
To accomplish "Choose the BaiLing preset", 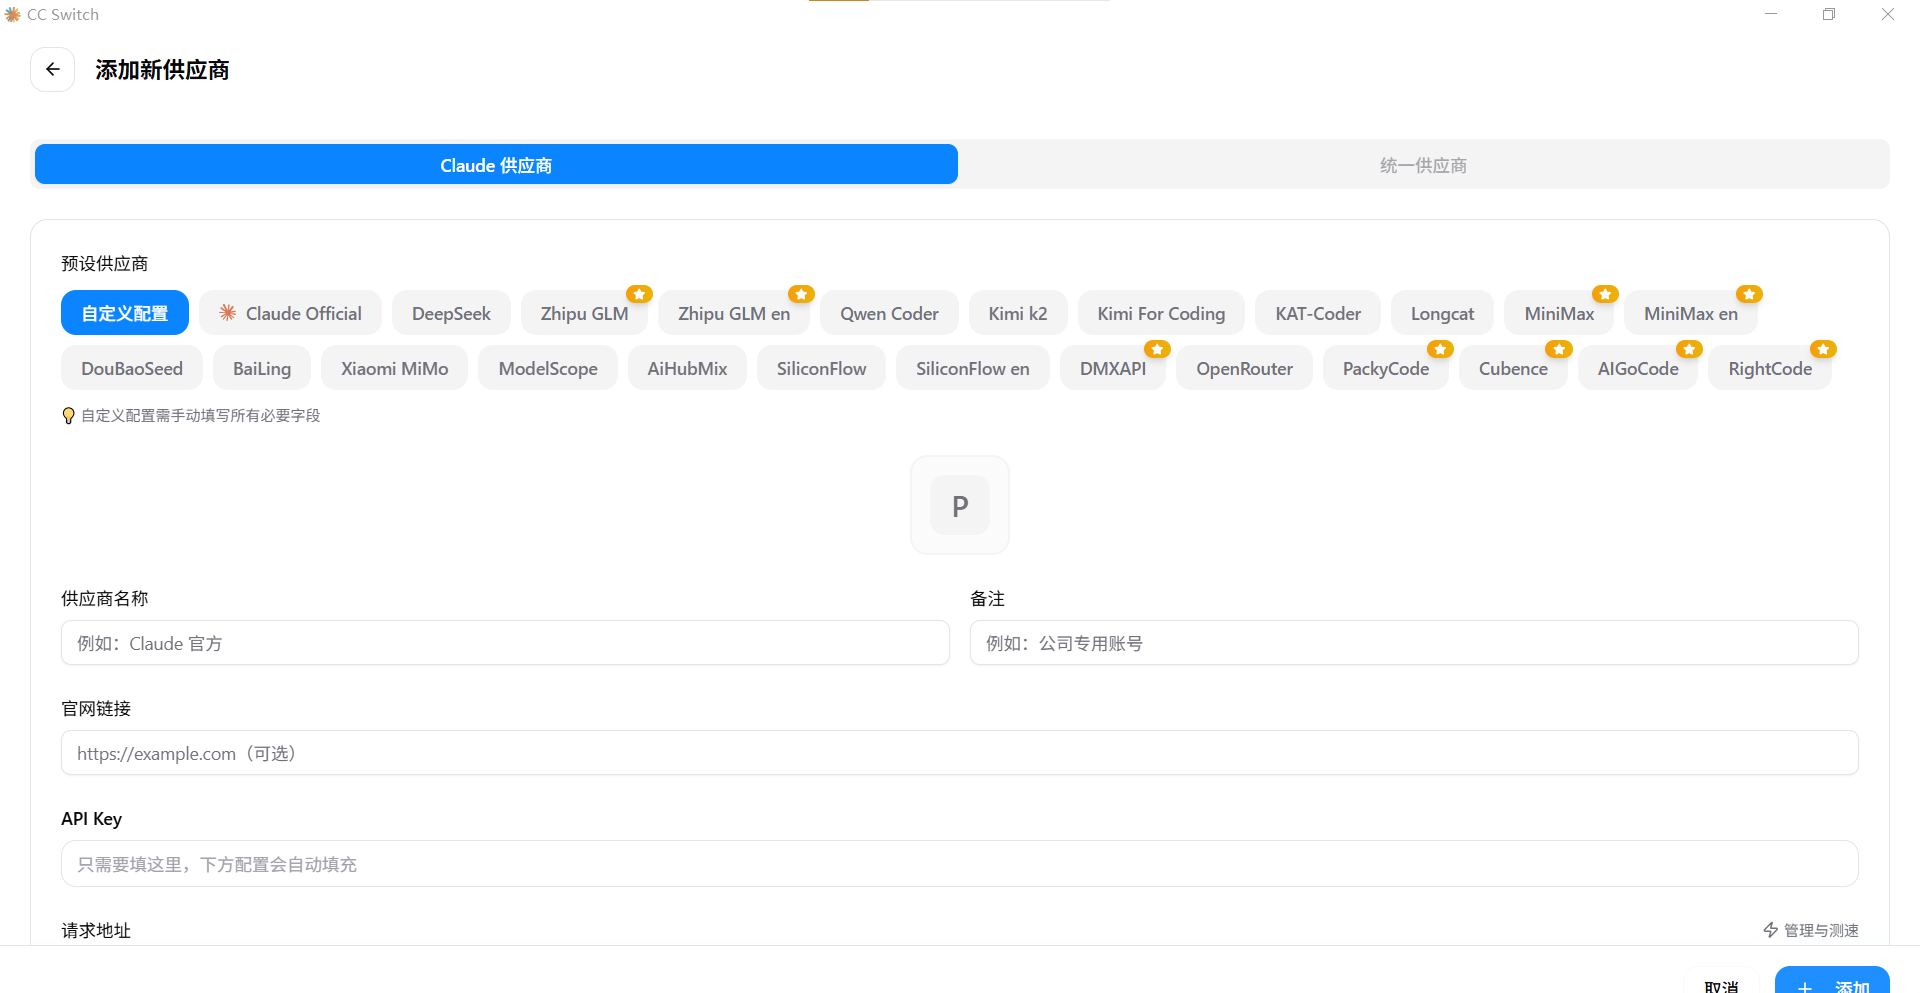I will [x=262, y=368].
